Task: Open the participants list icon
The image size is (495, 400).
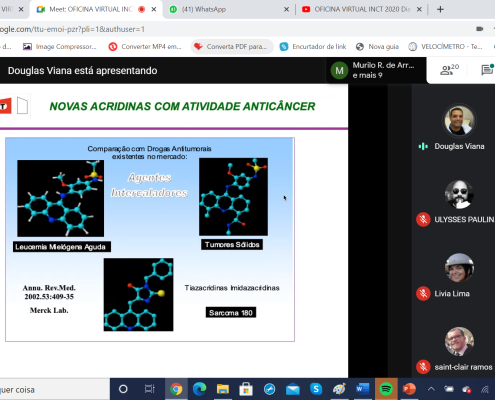Action: tap(449, 70)
